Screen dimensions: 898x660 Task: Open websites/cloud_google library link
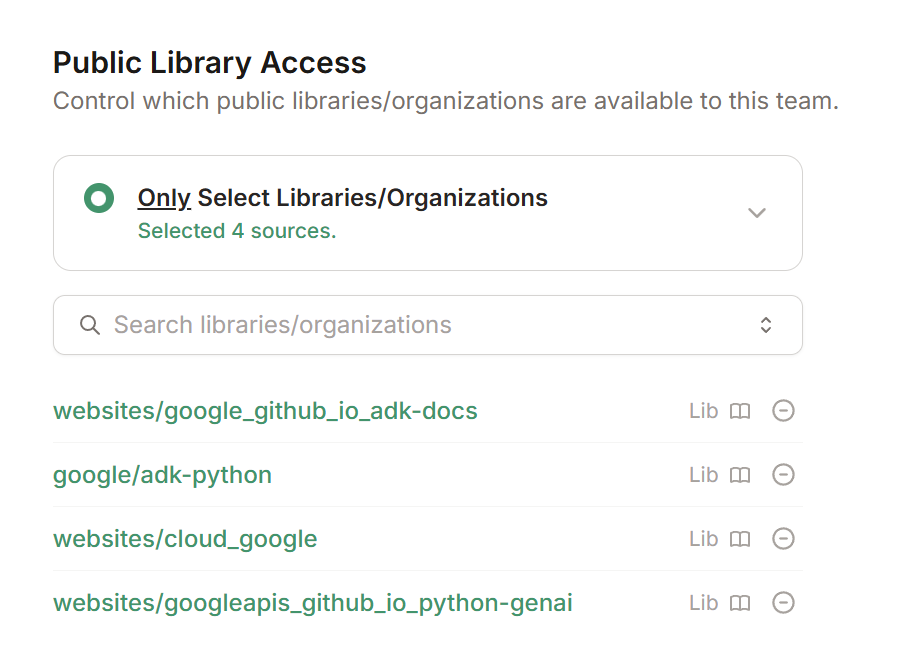coord(185,540)
